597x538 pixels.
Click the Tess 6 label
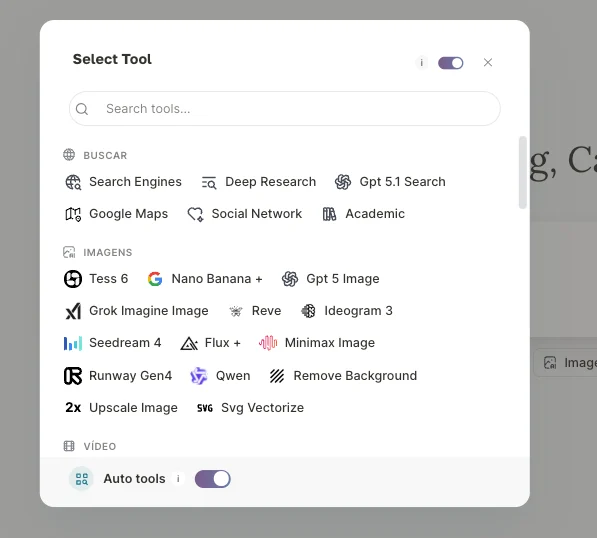coord(109,279)
